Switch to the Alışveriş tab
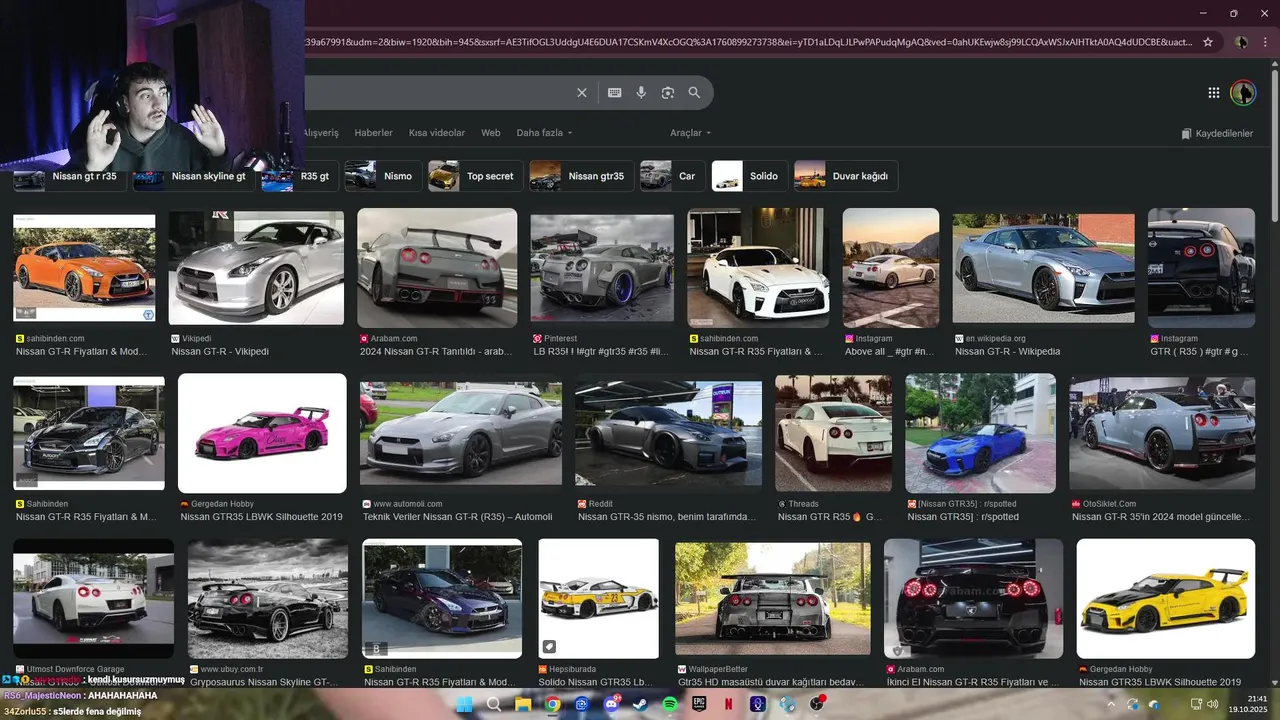 [x=321, y=133]
